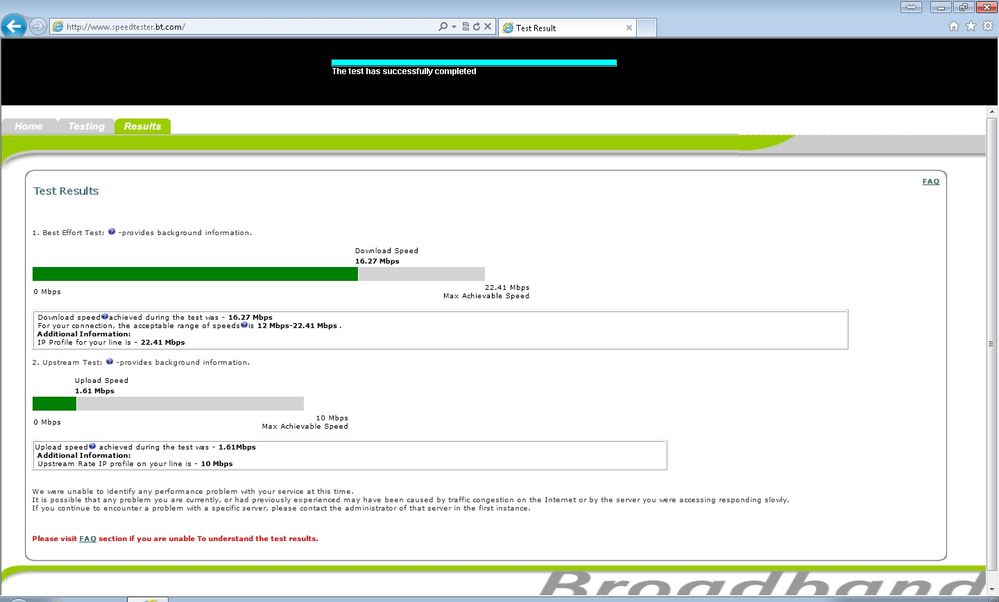Viewport: 999px width, 602px height.
Task: Click 'The test has successfully completed' message
Action: pyautogui.click(x=404, y=71)
